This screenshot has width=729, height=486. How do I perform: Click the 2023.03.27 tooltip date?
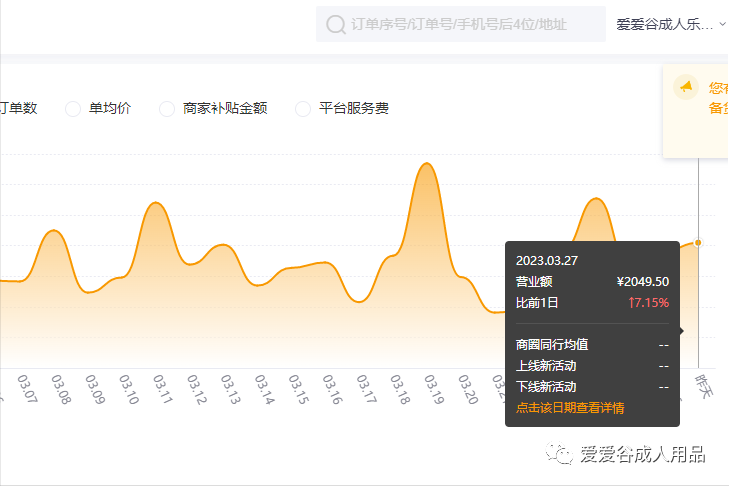547,260
